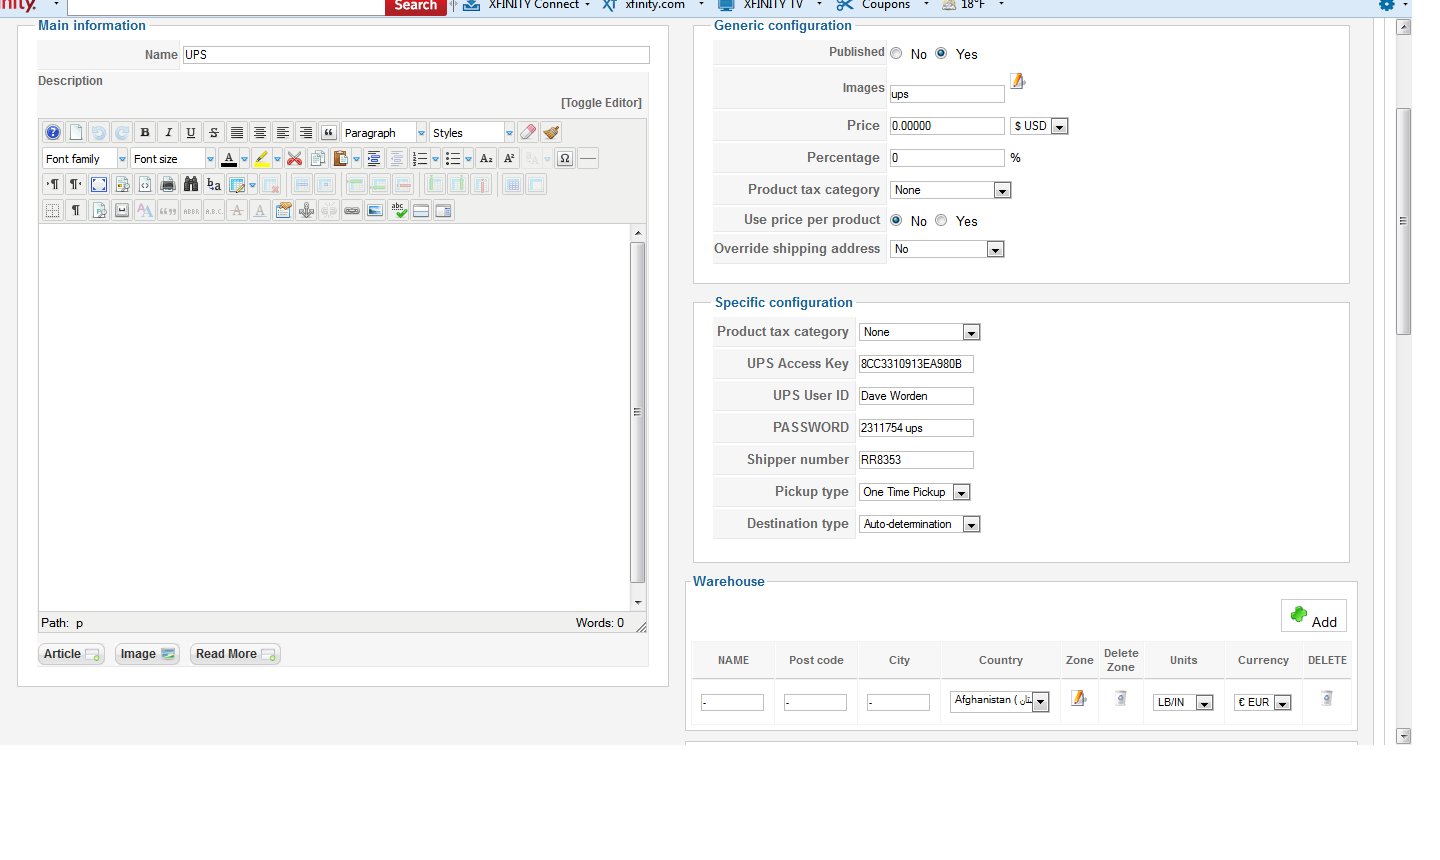Click the new document icon in editor
The width and height of the screenshot is (1440, 860).
click(76, 132)
